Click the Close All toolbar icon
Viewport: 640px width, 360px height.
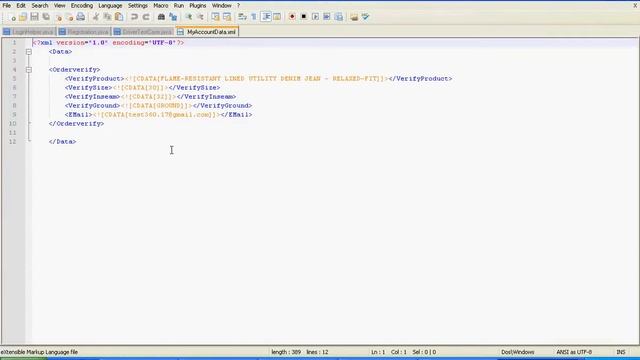[69, 17]
